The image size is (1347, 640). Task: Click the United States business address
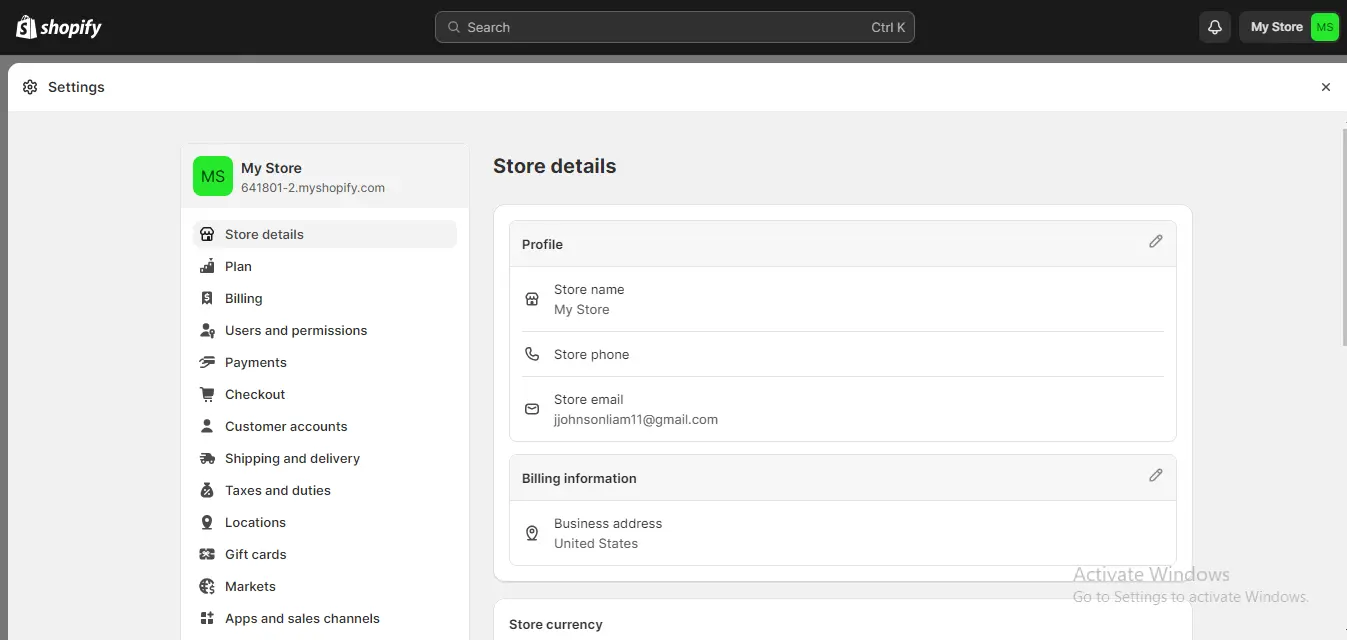596,544
